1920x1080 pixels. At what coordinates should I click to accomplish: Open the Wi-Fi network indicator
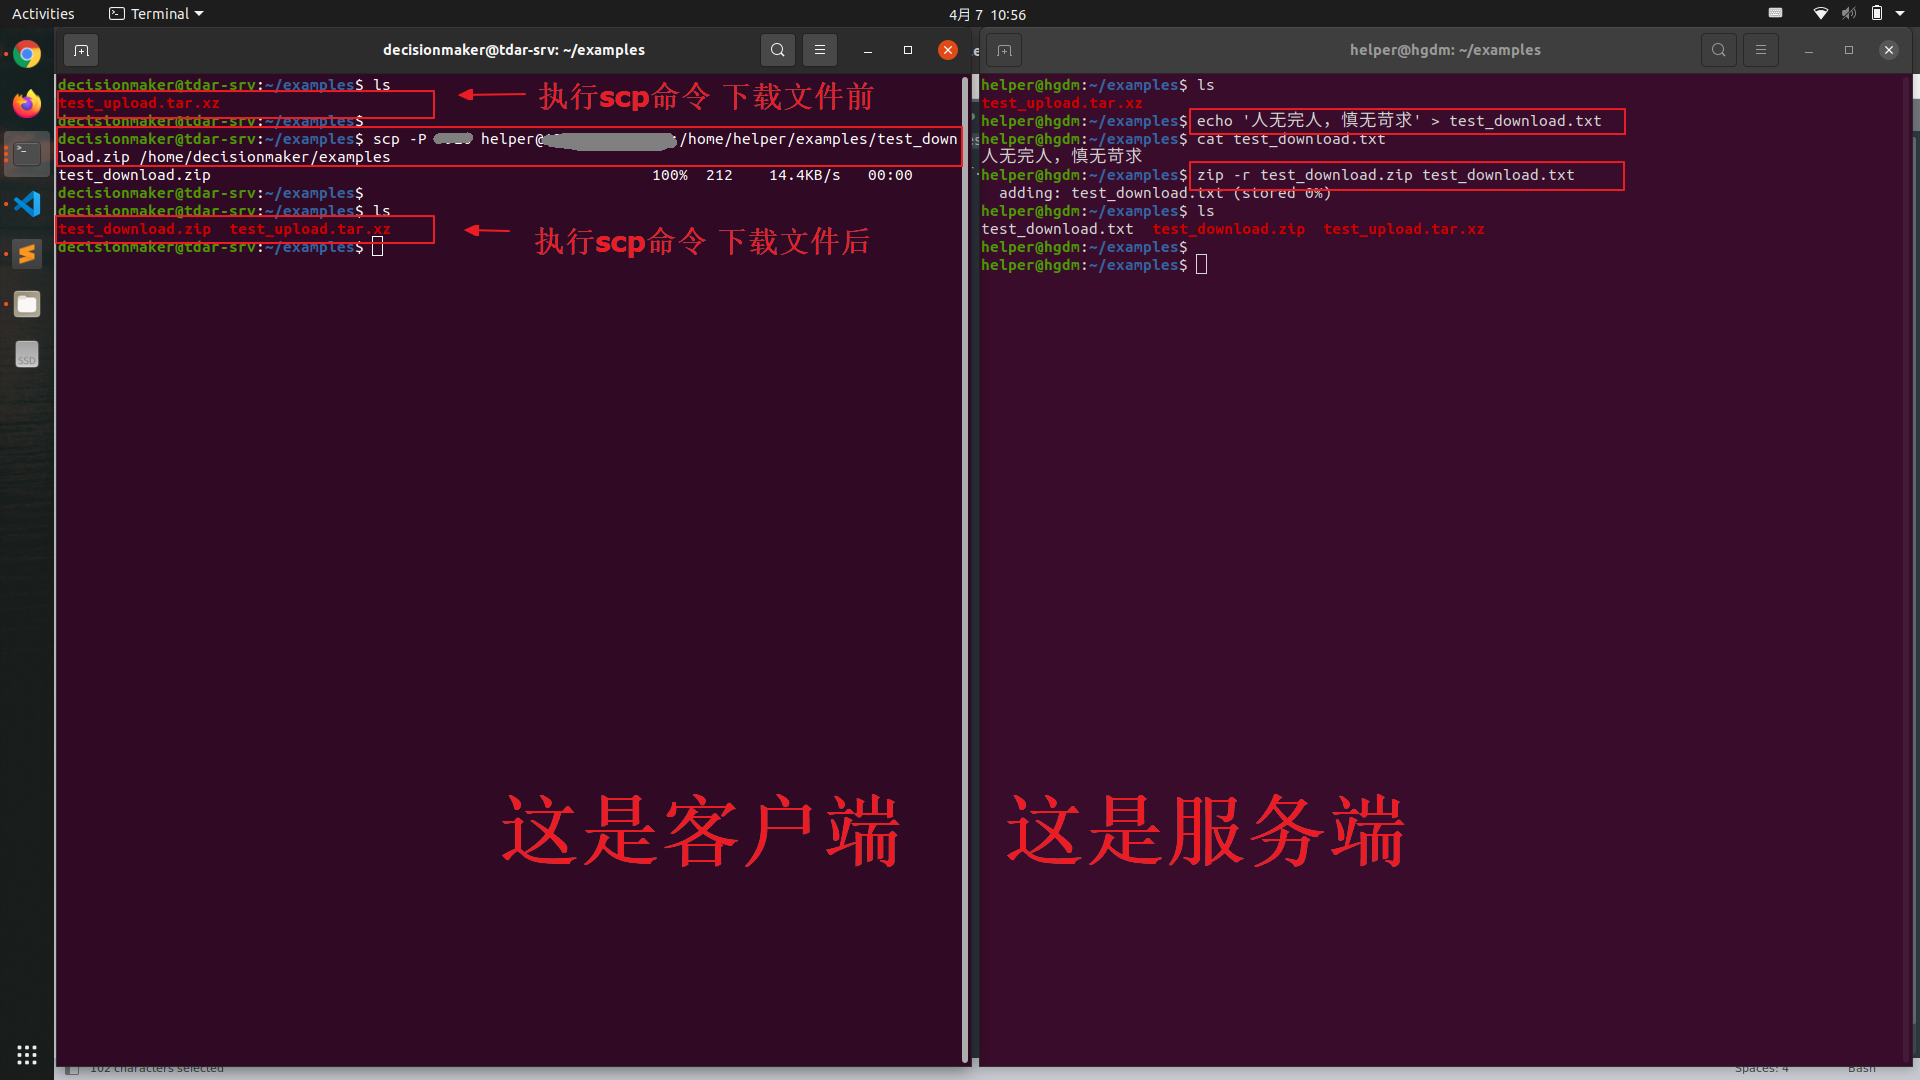pos(1821,14)
